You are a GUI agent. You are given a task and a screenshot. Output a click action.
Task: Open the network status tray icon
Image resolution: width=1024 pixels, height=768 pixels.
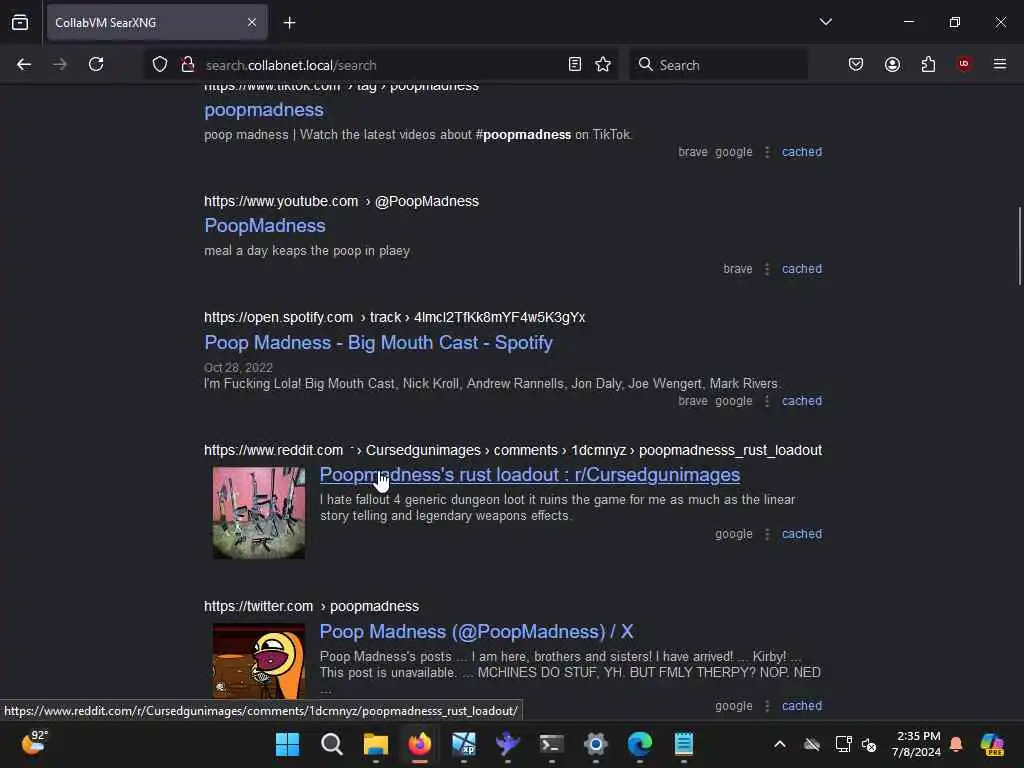click(x=844, y=744)
